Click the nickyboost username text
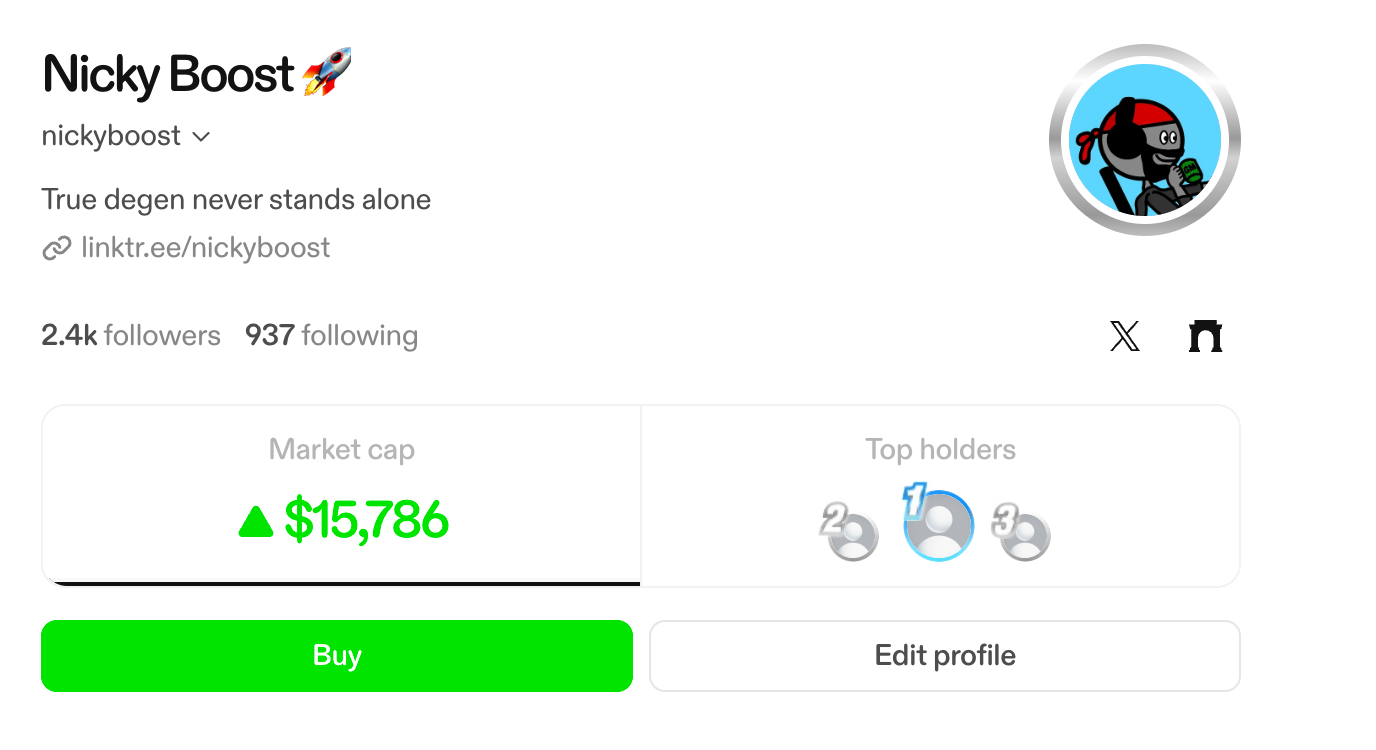The height and width of the screenshot is (750, 1376). (x=111, y=136)
